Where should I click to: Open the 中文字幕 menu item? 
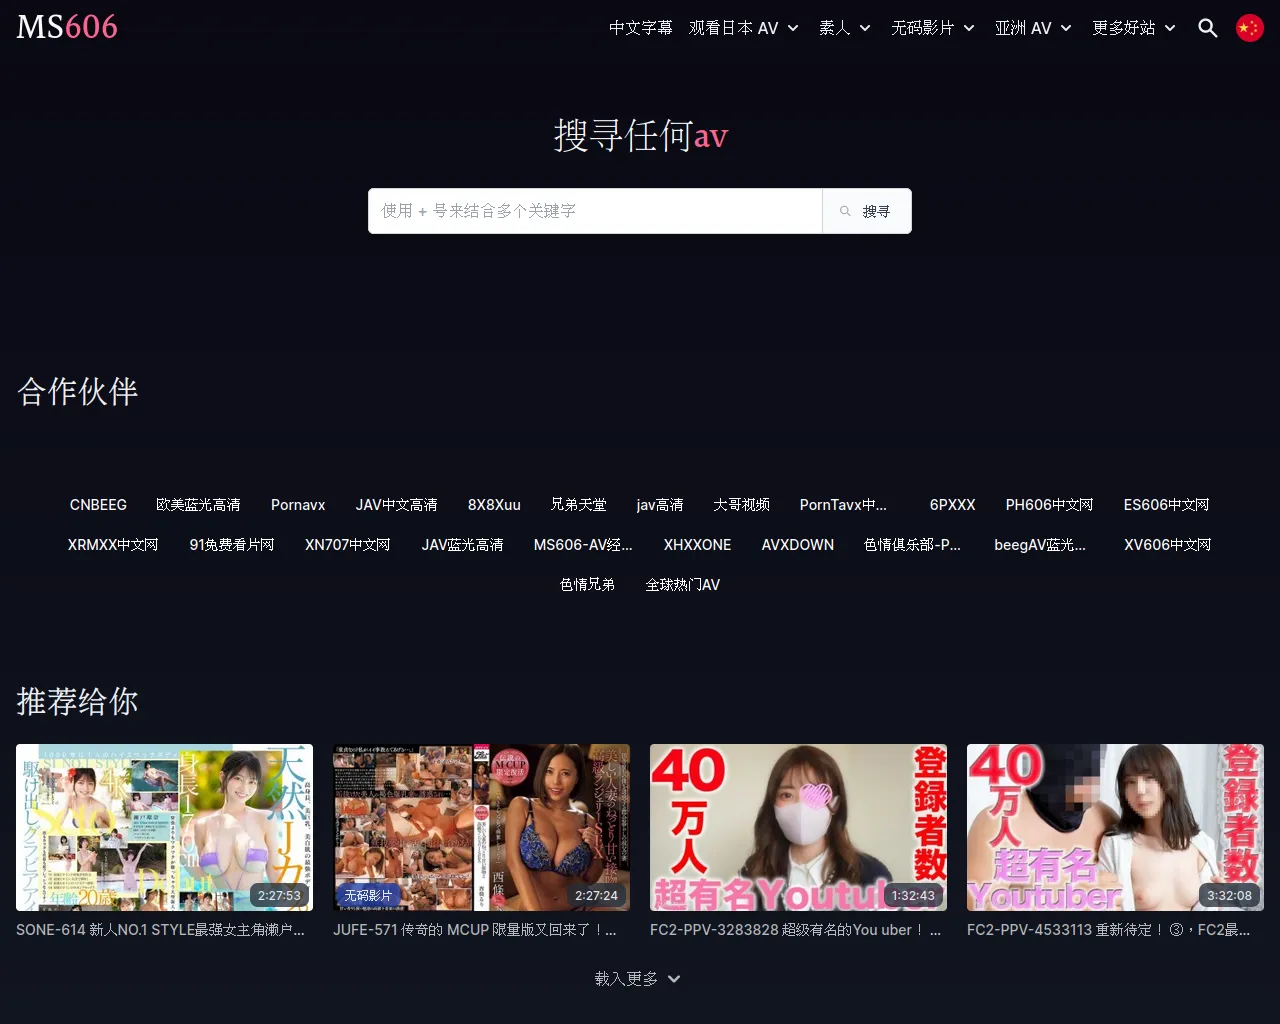pos(641,28)
